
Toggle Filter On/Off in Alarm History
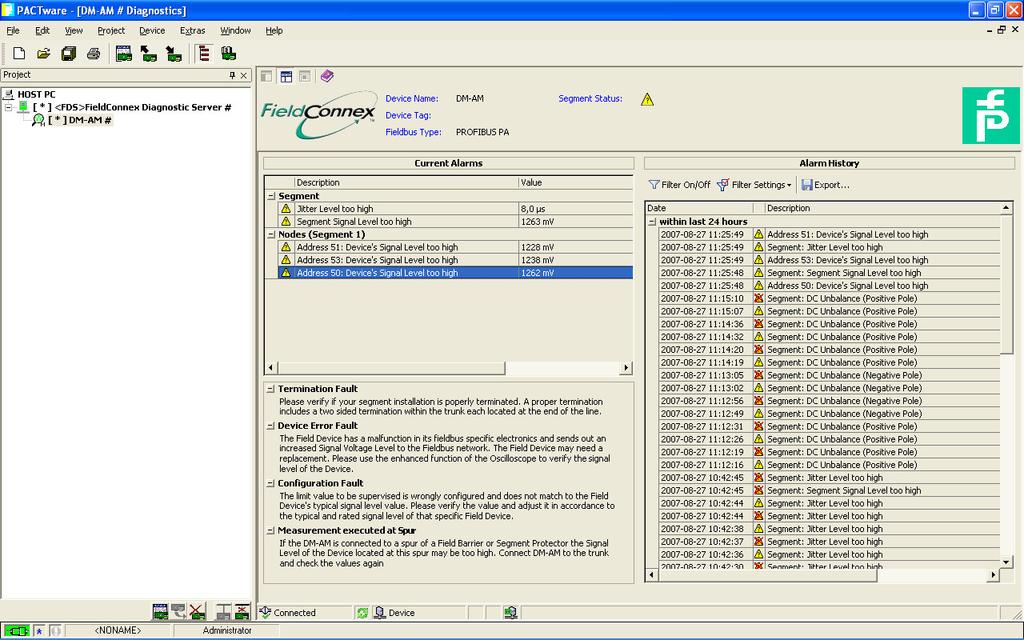point(679,185)
